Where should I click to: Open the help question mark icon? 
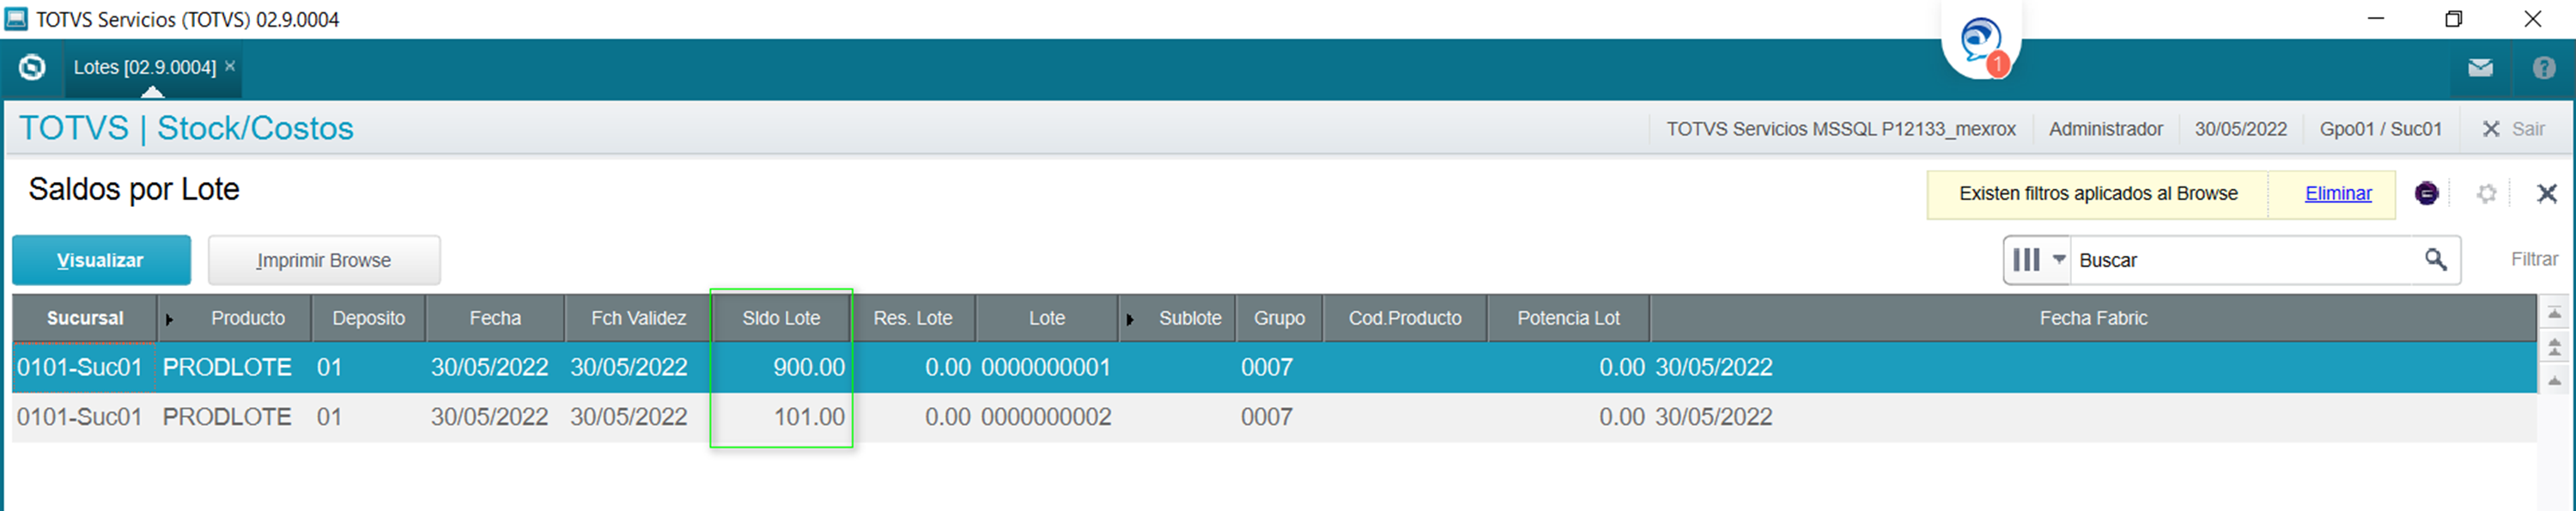pyautogui.click(x=2543, y=68)
